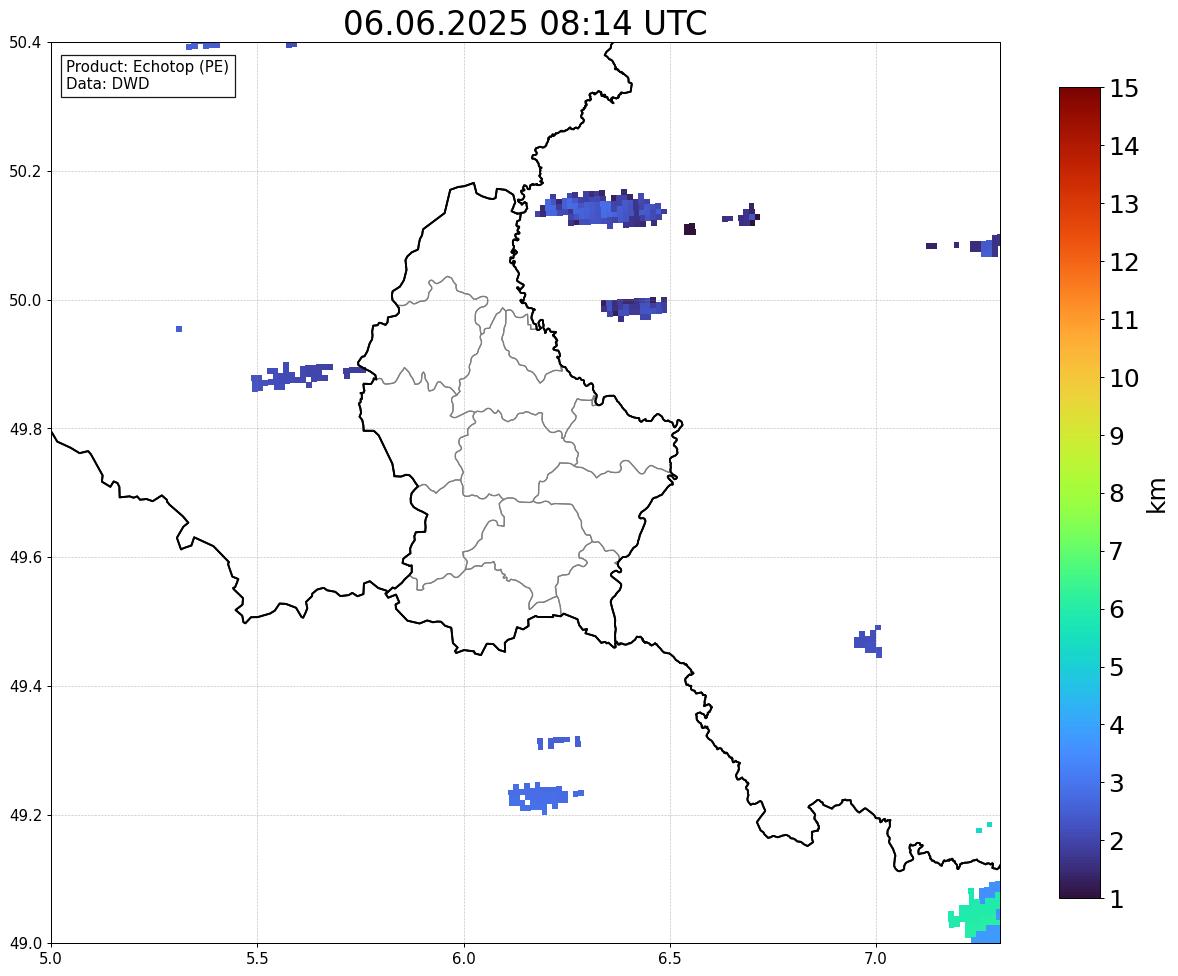Click longitude axis label 6.0
1178x976 pixels.
click(464, 959)
